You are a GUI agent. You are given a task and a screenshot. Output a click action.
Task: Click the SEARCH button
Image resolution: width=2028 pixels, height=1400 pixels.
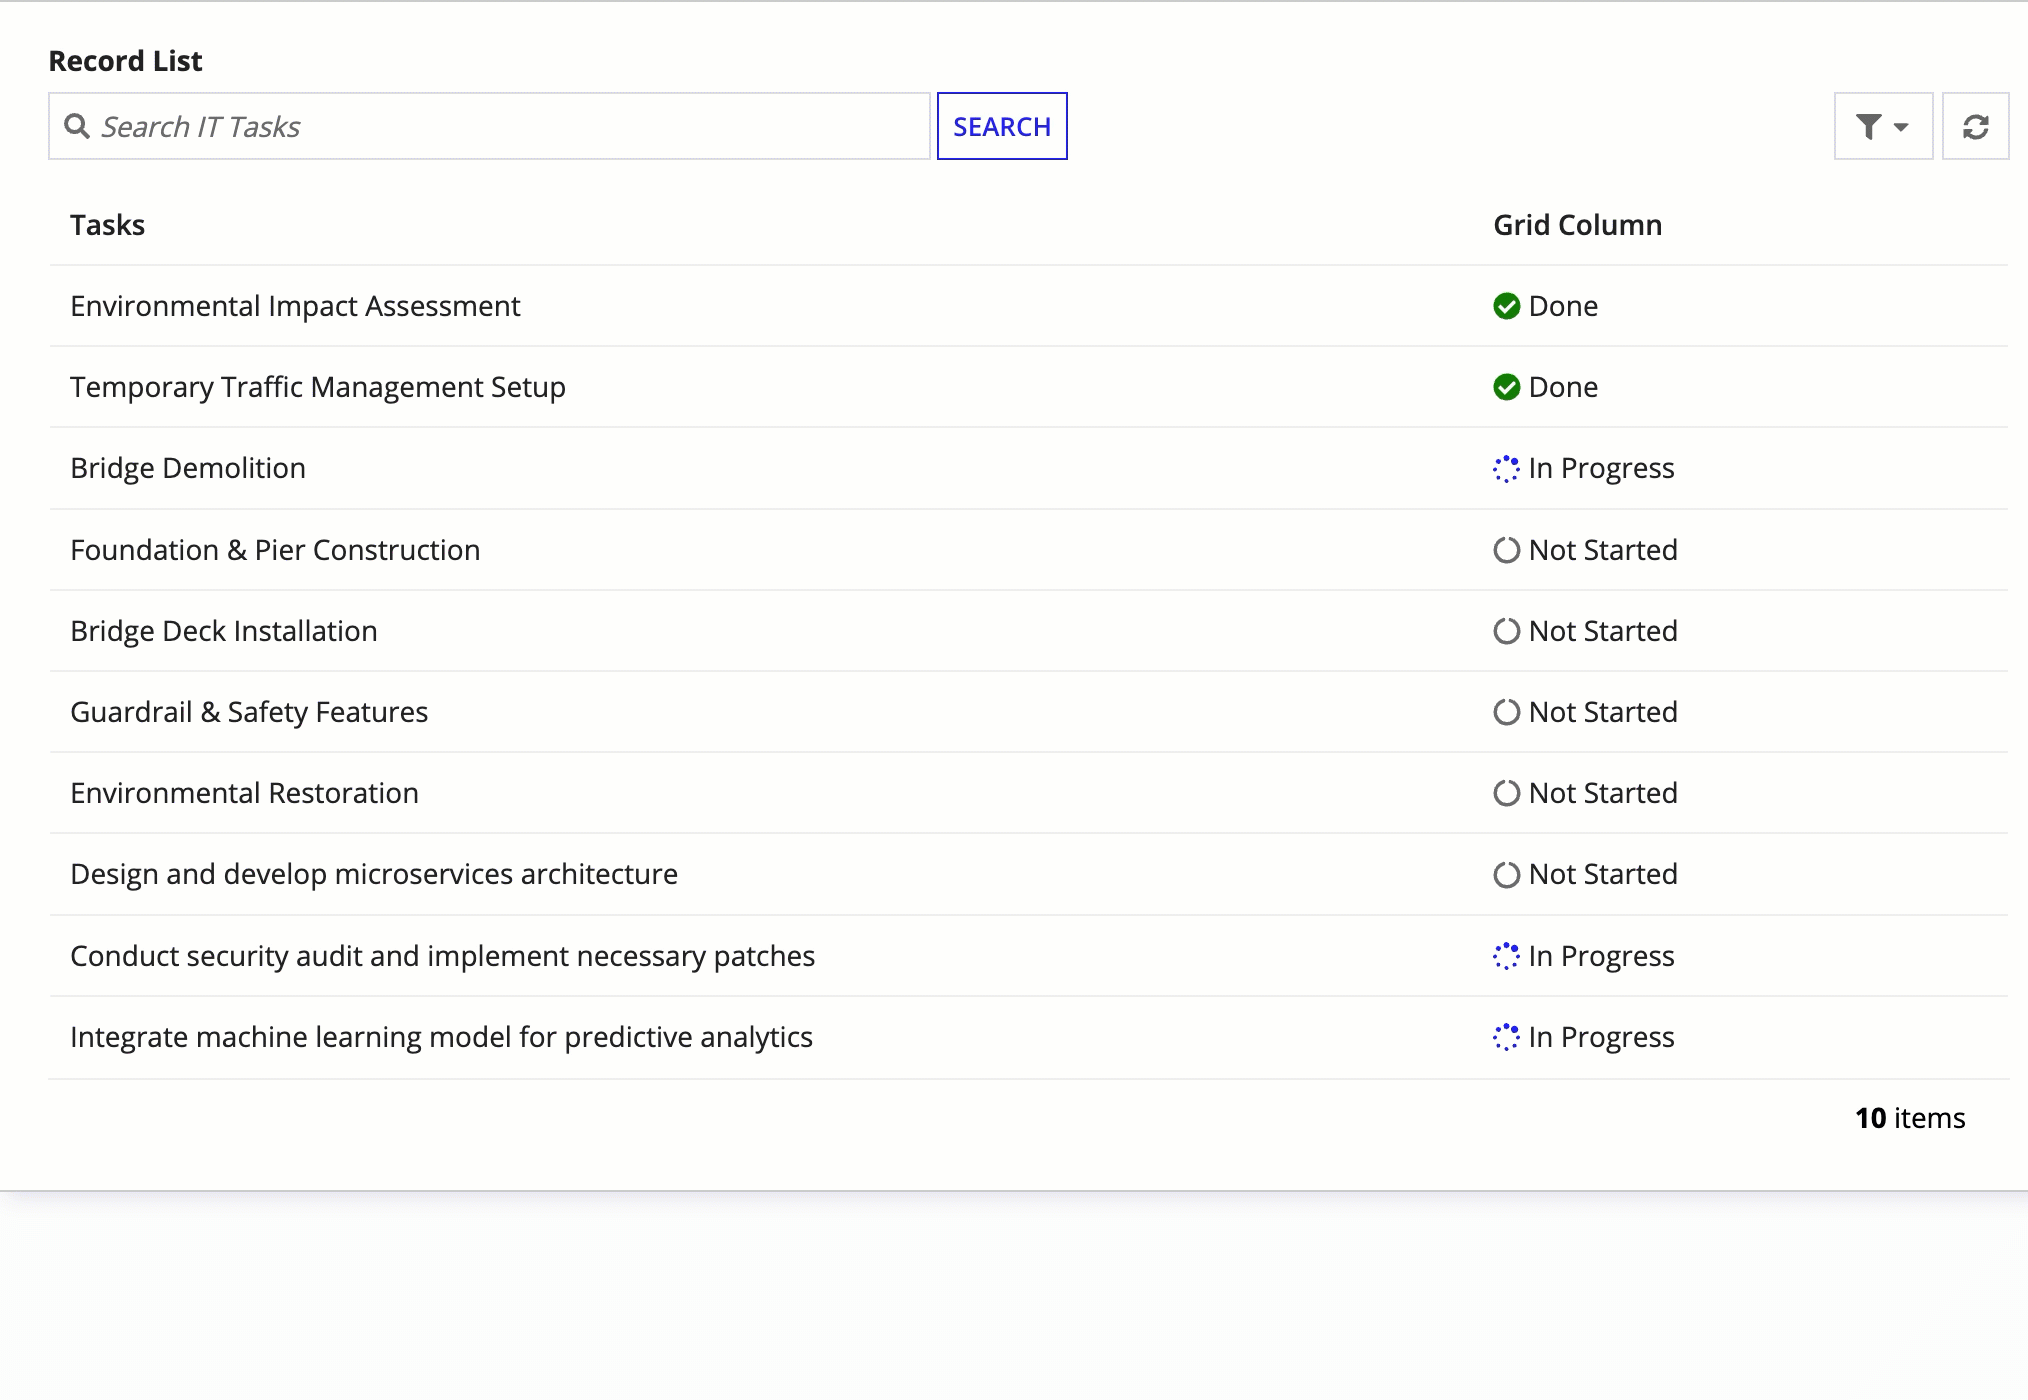[x=1002, y=126]
